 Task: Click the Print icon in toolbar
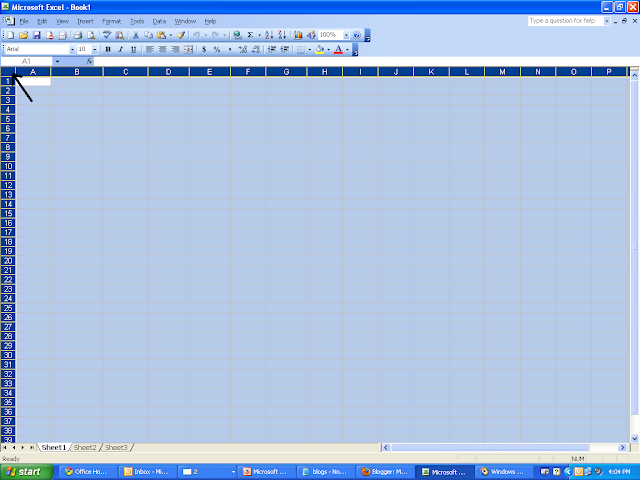(78, 35)
